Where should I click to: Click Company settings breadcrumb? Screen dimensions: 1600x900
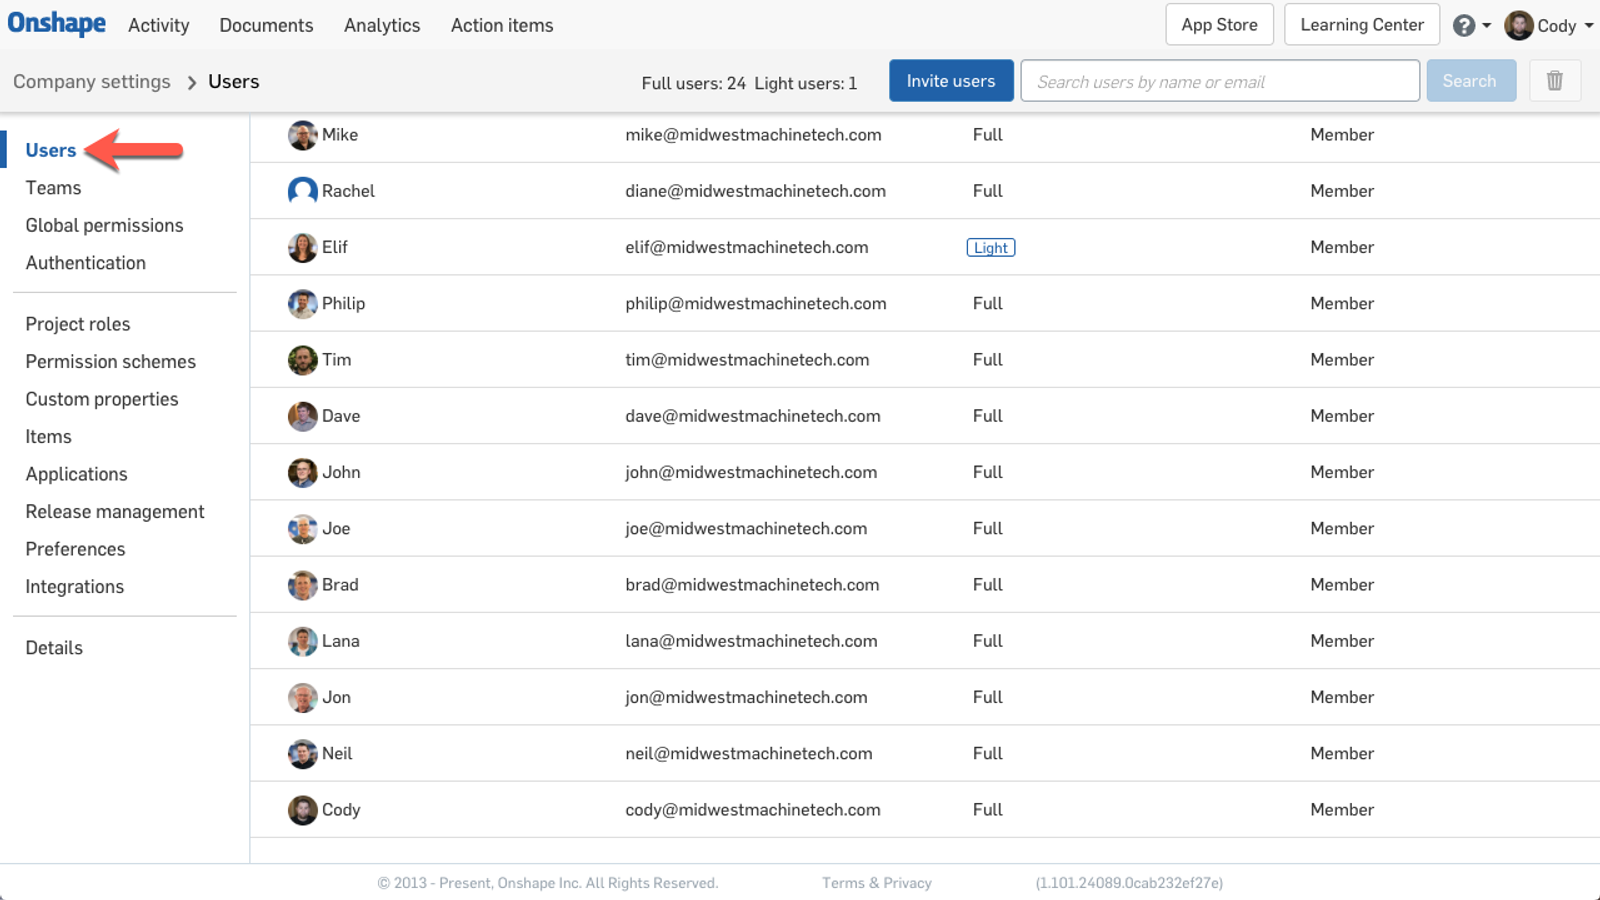[x=91, y=81]
